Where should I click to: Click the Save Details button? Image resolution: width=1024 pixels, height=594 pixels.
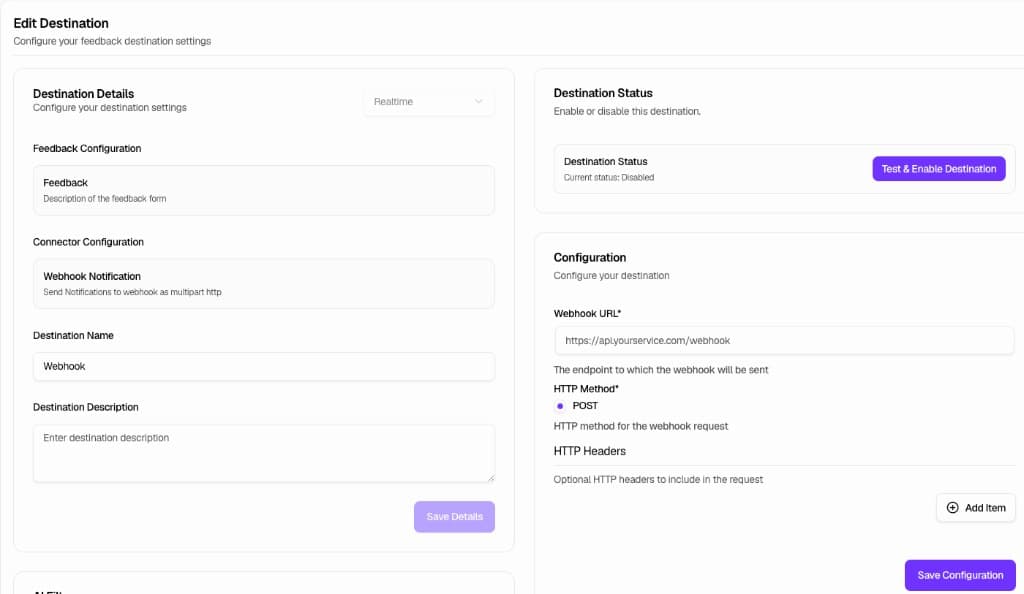coord(454,516)
